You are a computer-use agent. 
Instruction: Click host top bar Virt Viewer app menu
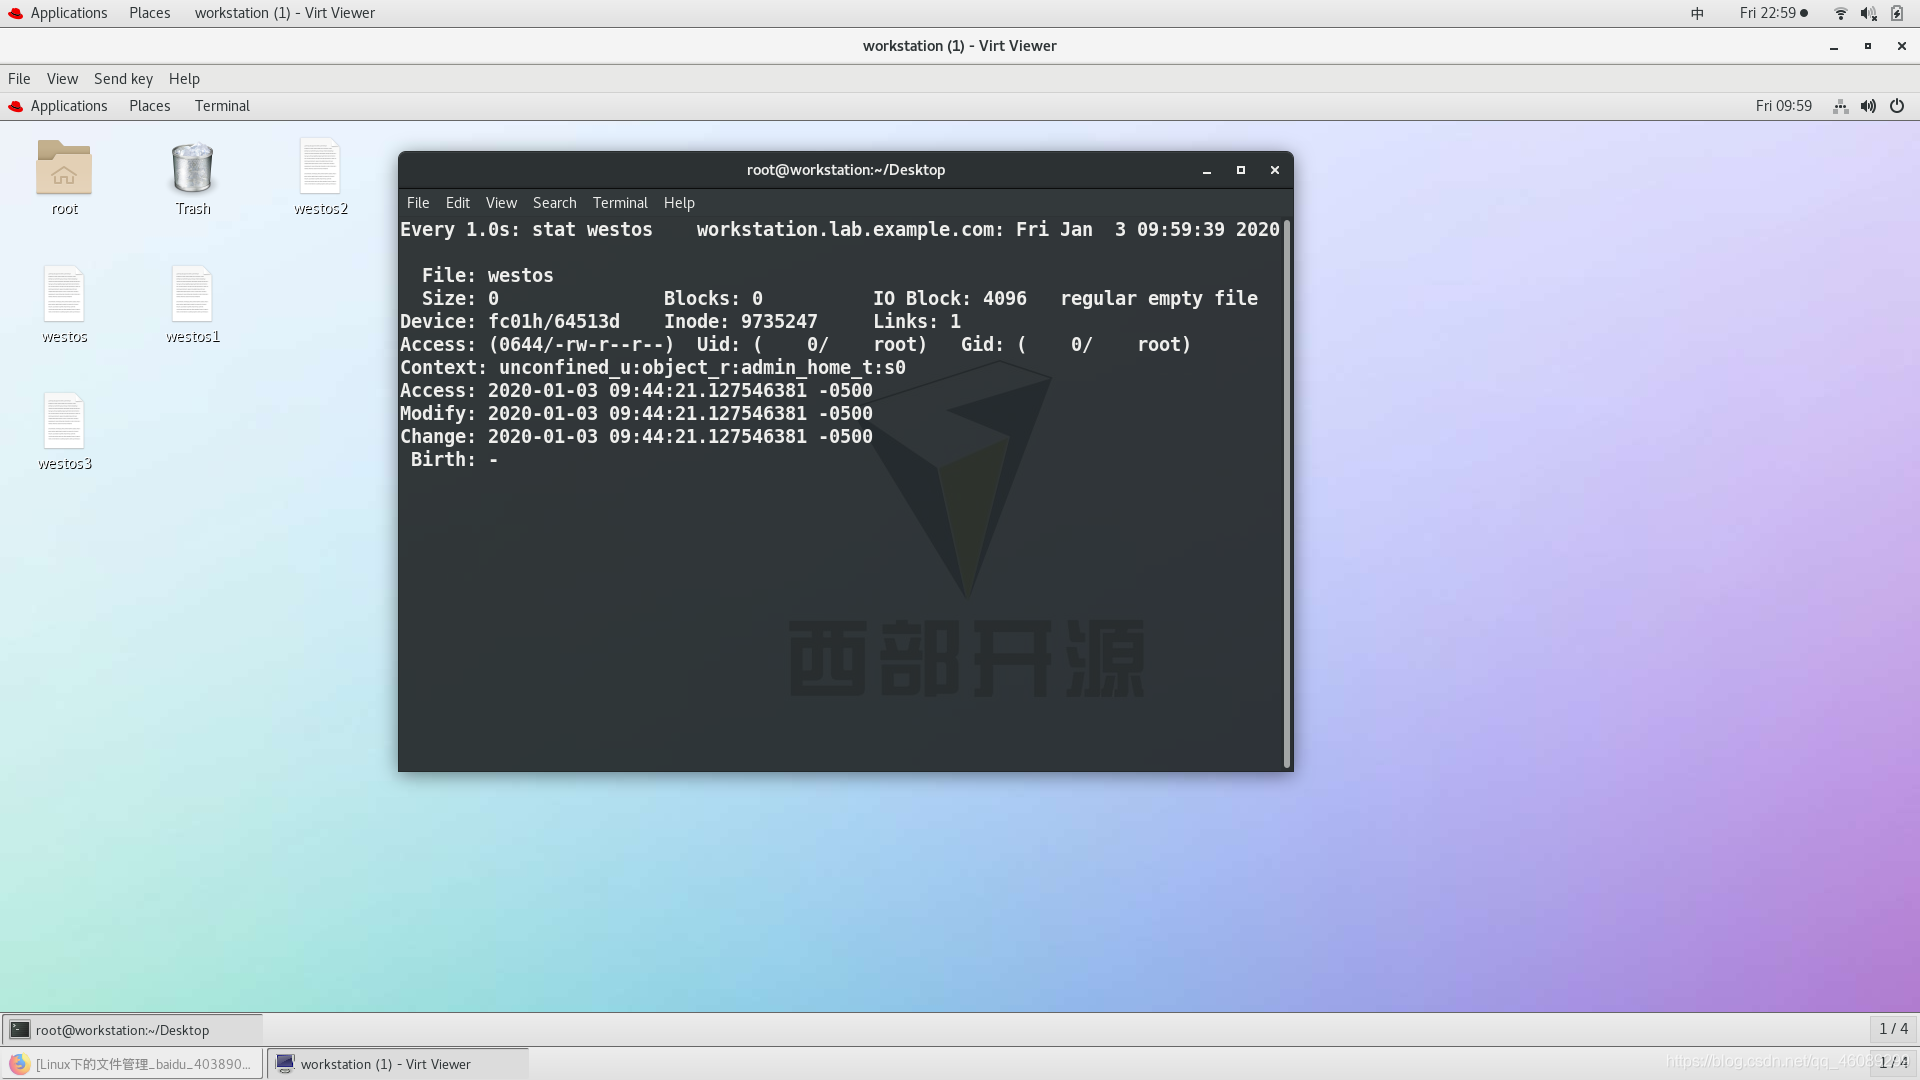285,13
